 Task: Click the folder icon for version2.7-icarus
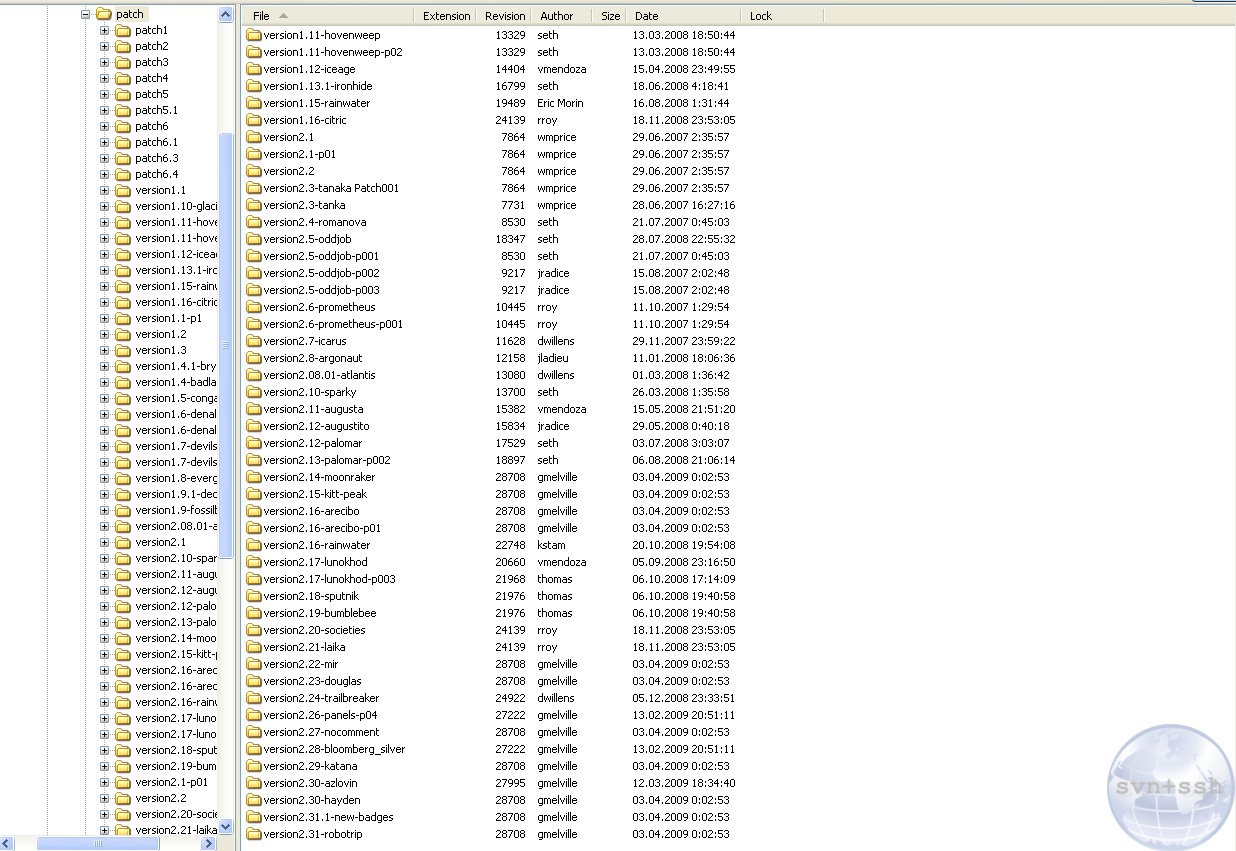254,341
